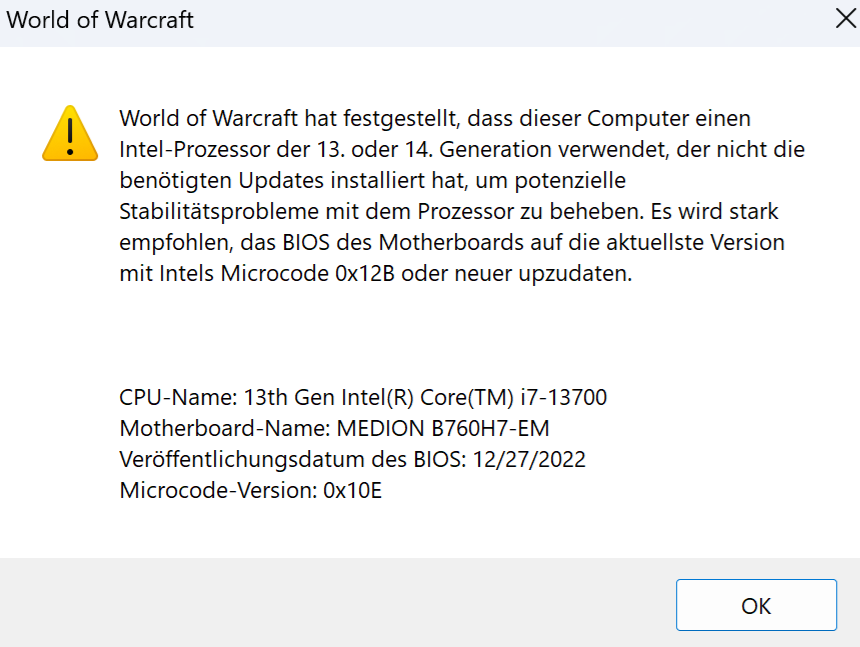The image size is (860, 647).
Task: Close the World of Warcraft dialog
Action: click(x=845, y=20)
